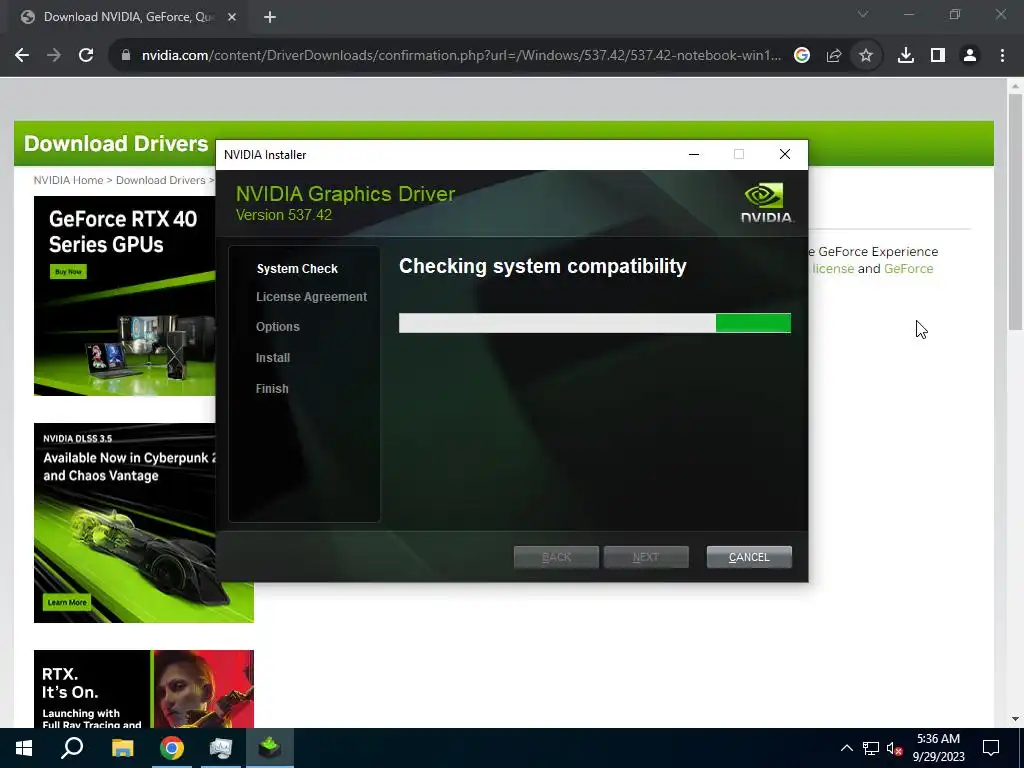Image resolution: width=1024 pixels, height=768 pixels.
Task: View site info via the padlock icon
Action: point(127,56)
